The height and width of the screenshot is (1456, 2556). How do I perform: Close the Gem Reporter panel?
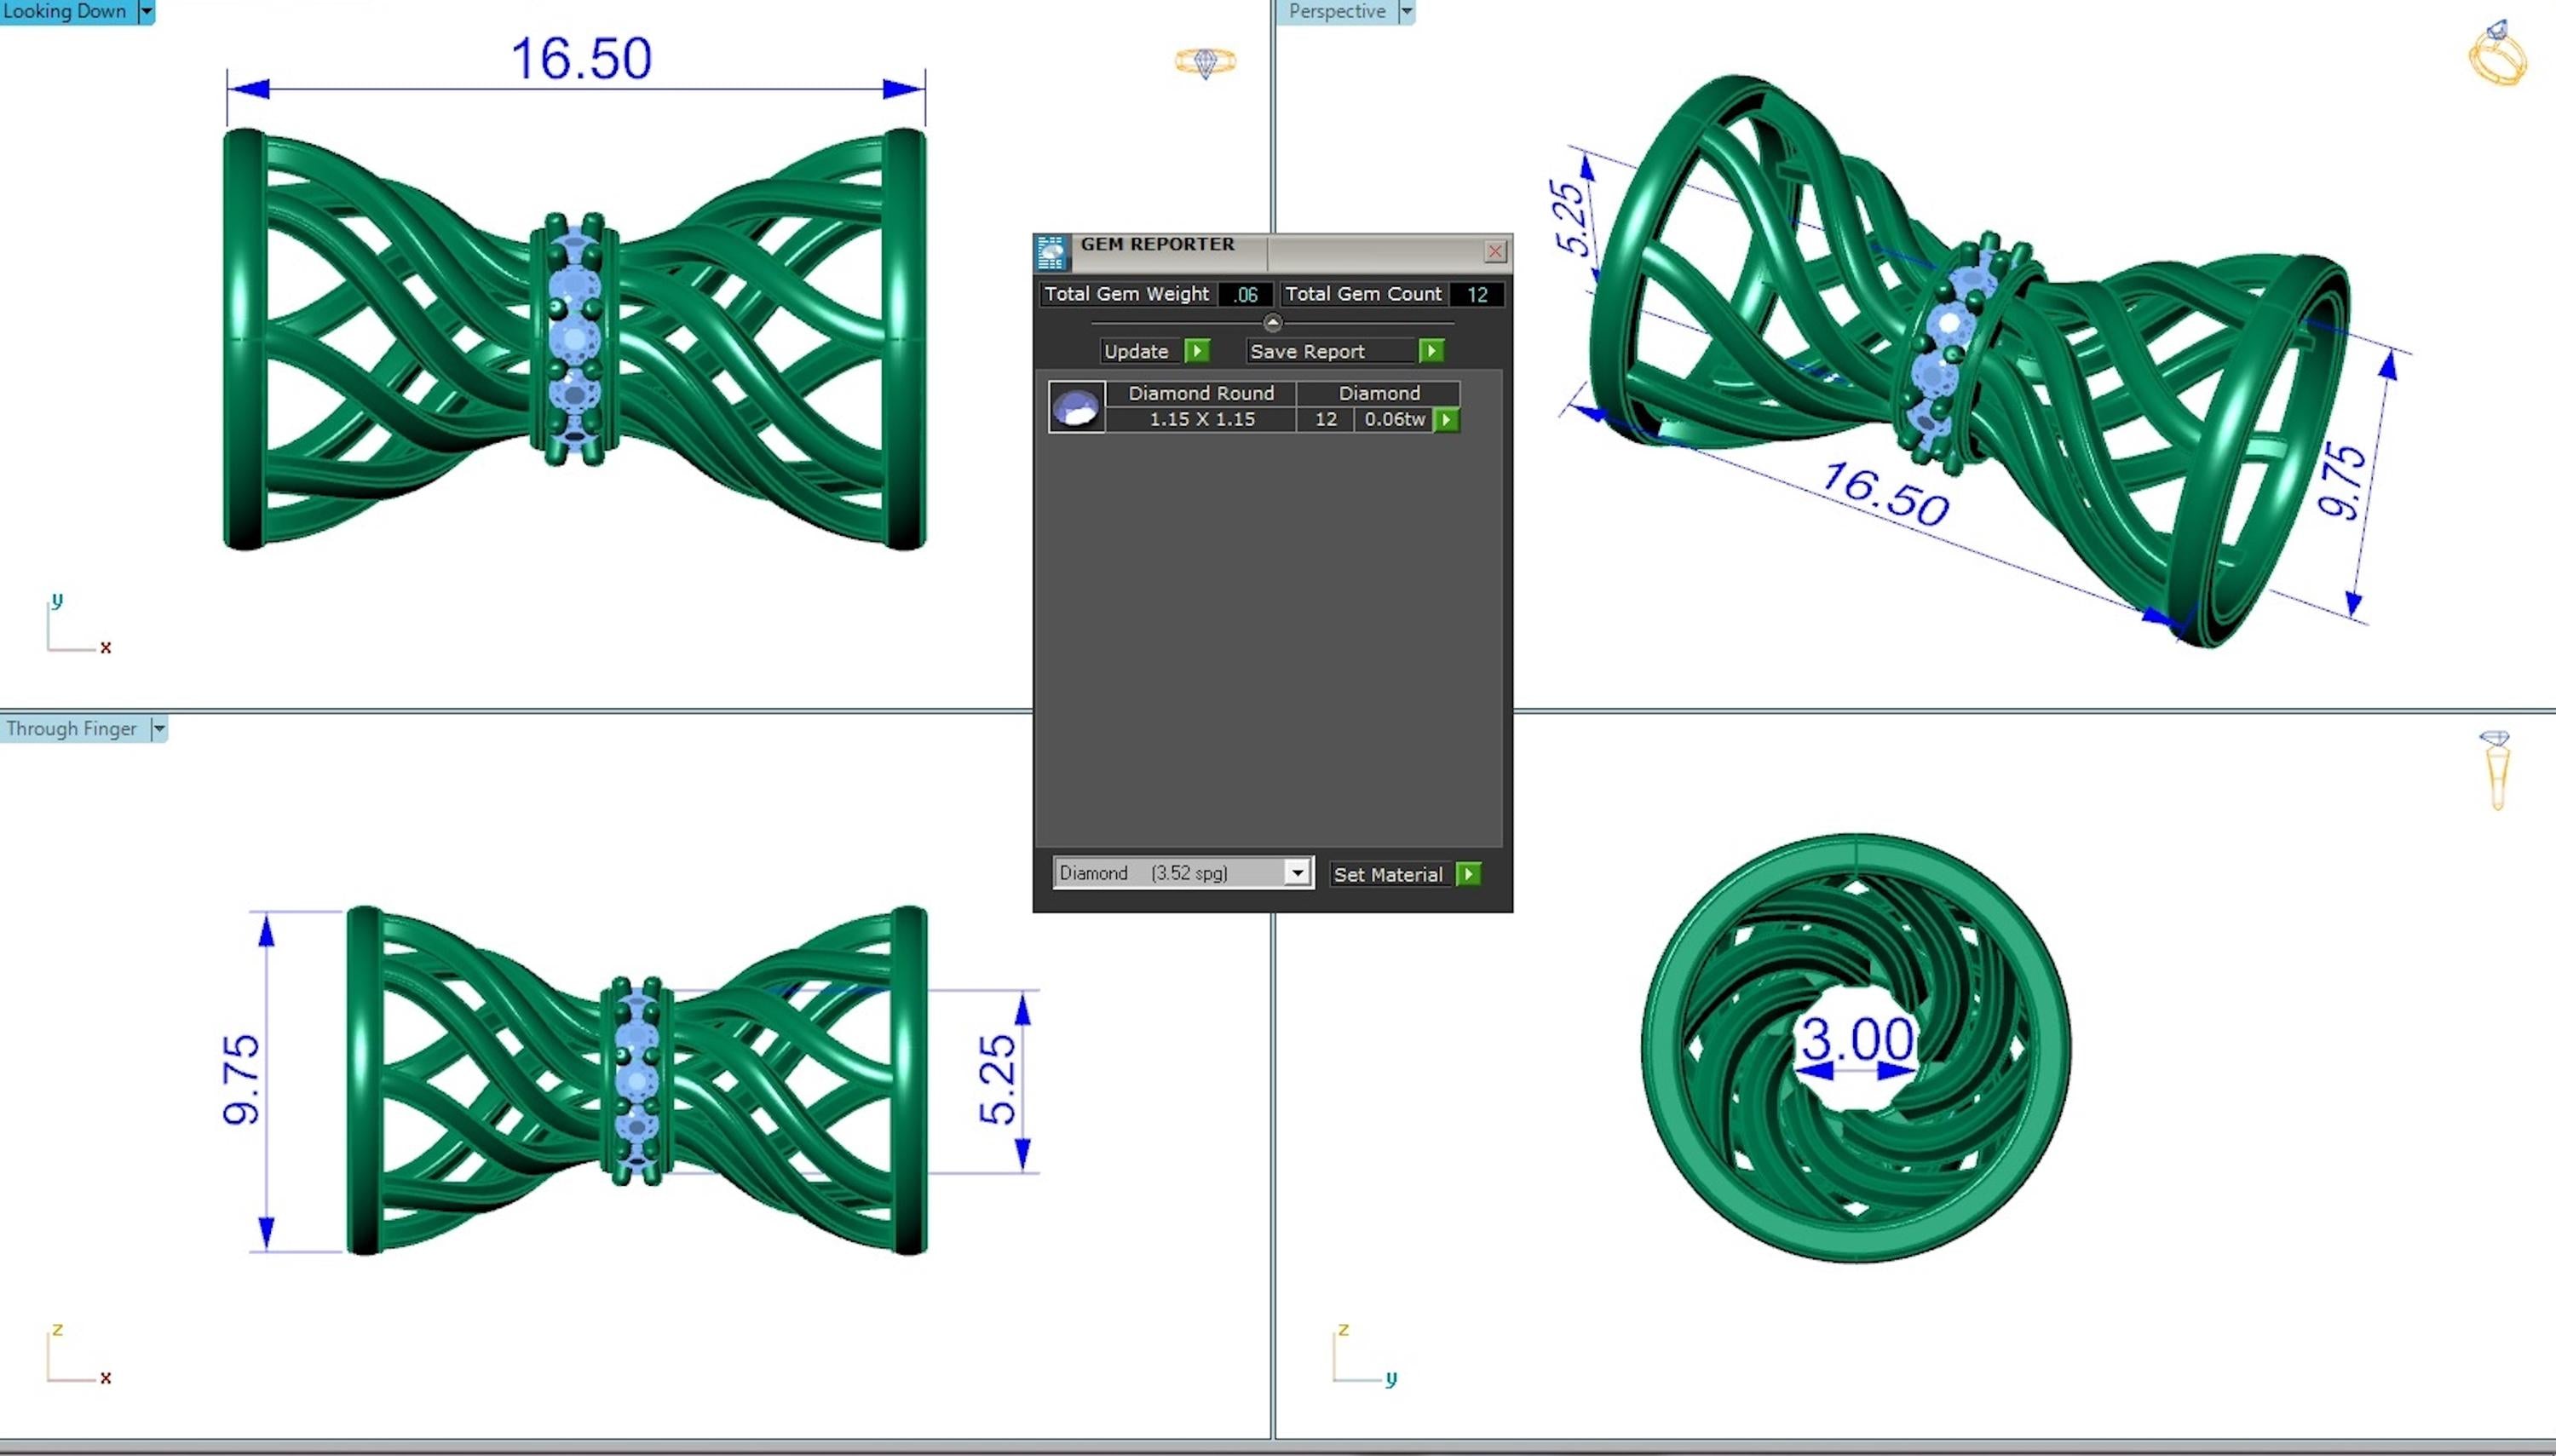1494,252
